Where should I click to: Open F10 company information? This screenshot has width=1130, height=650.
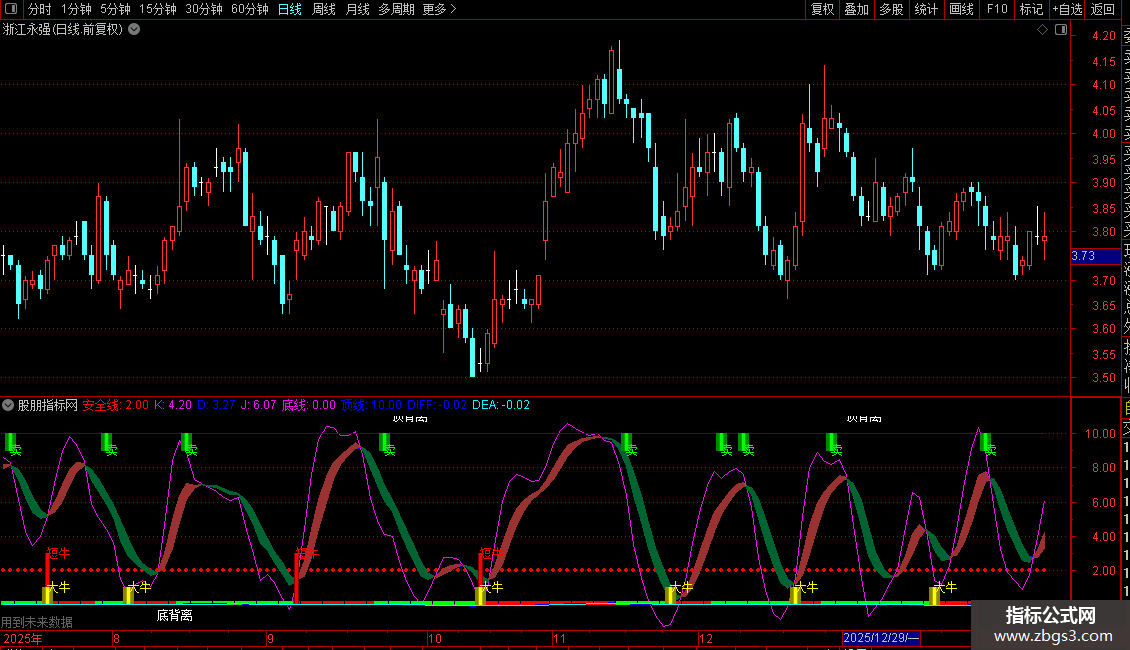pyautogui.click(x=996, y=10)
